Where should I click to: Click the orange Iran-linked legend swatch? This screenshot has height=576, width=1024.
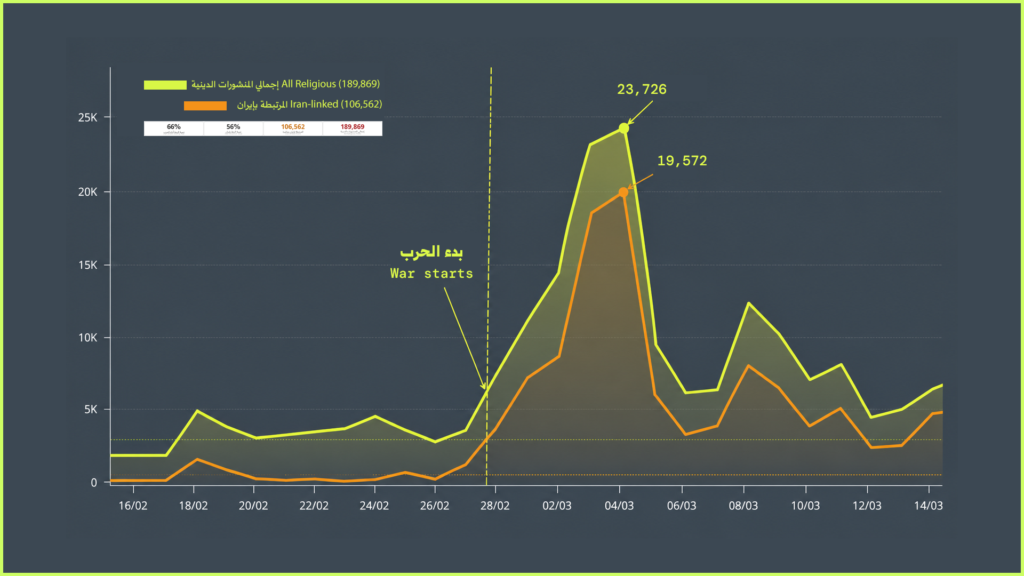coord(205,105)
